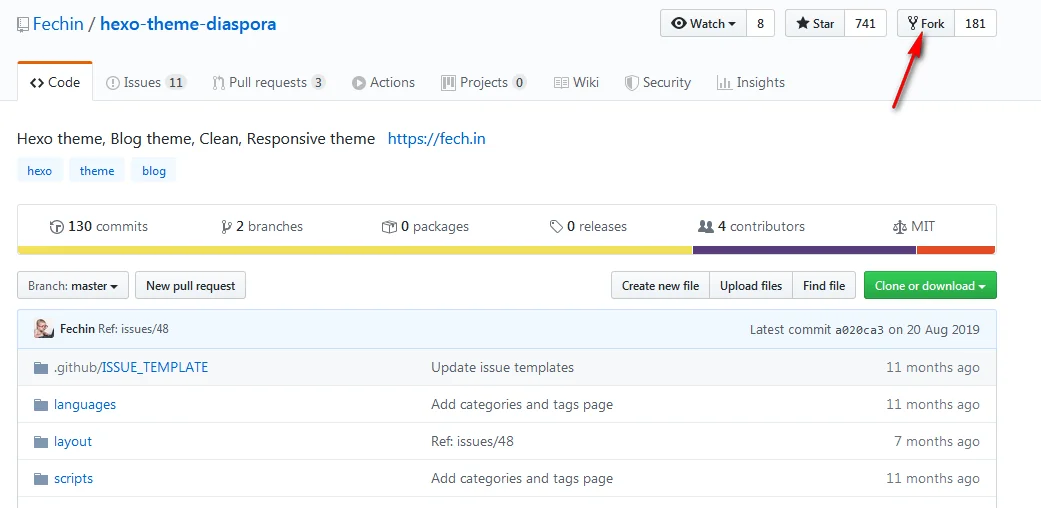
Task: Star this repository
Action: pos(815,23)
